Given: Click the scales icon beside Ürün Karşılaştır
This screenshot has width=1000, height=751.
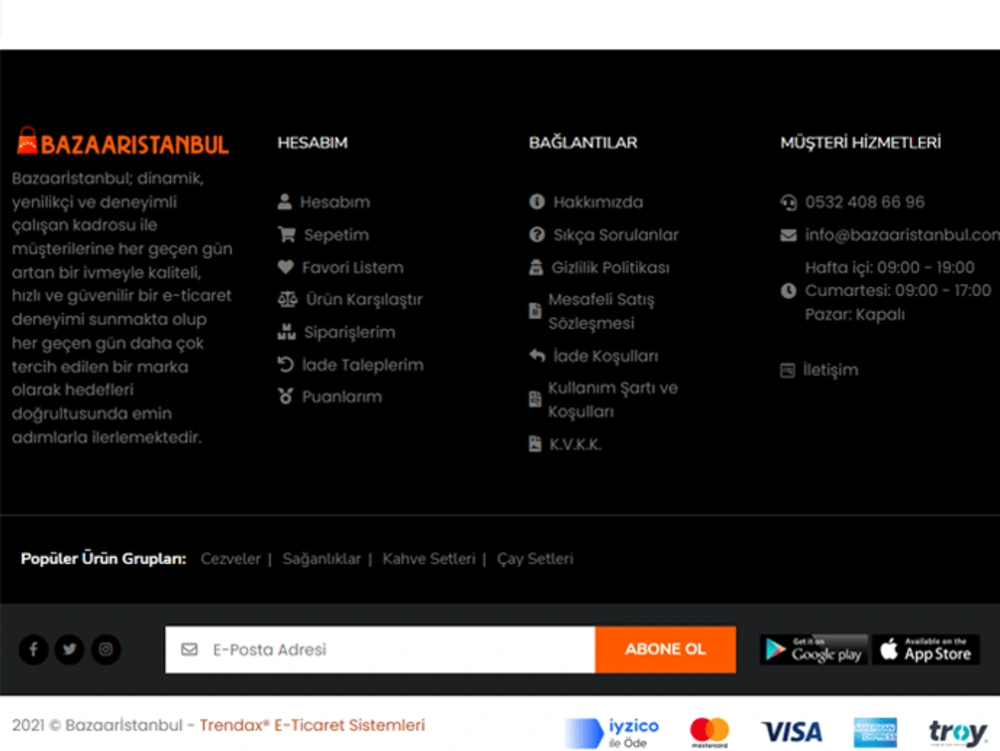Looking at the screenshot, I should (x=287, y=299).
